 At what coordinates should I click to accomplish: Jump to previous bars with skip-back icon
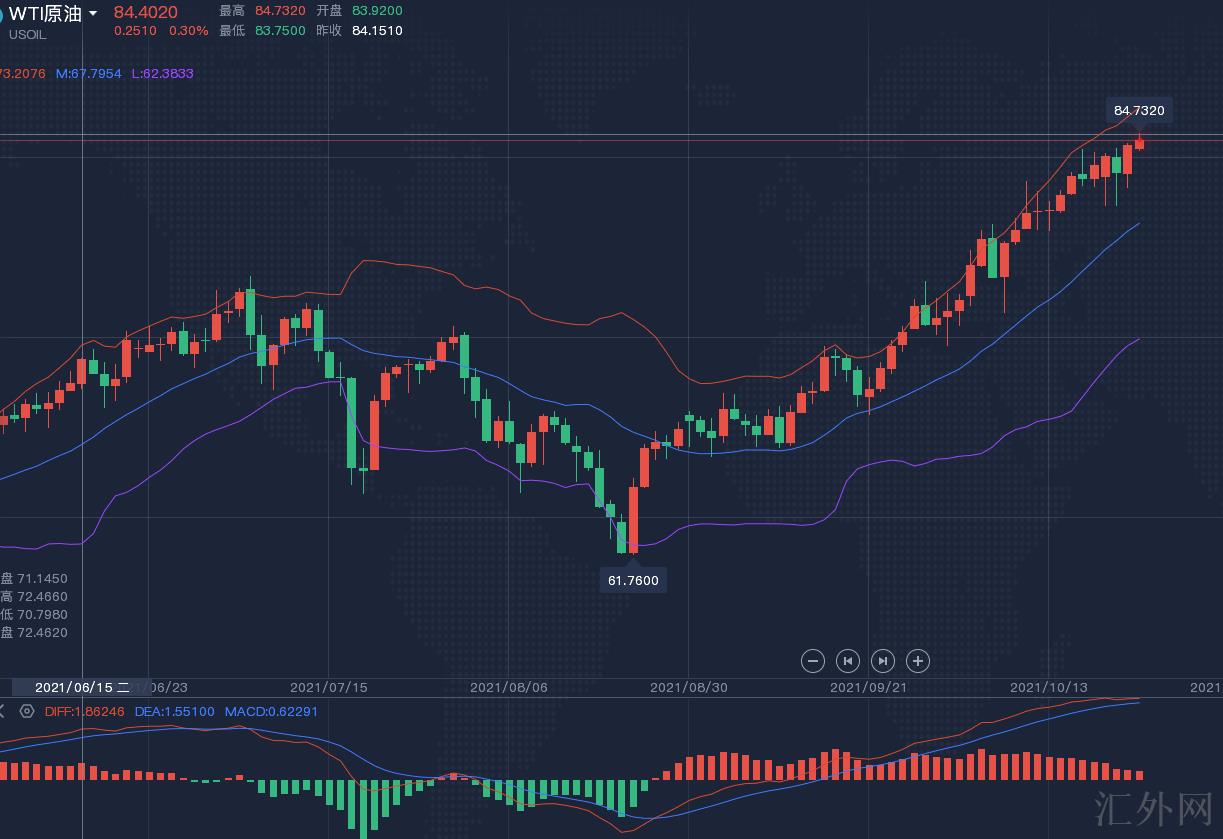pyautogui.click(x=848, y=660)
